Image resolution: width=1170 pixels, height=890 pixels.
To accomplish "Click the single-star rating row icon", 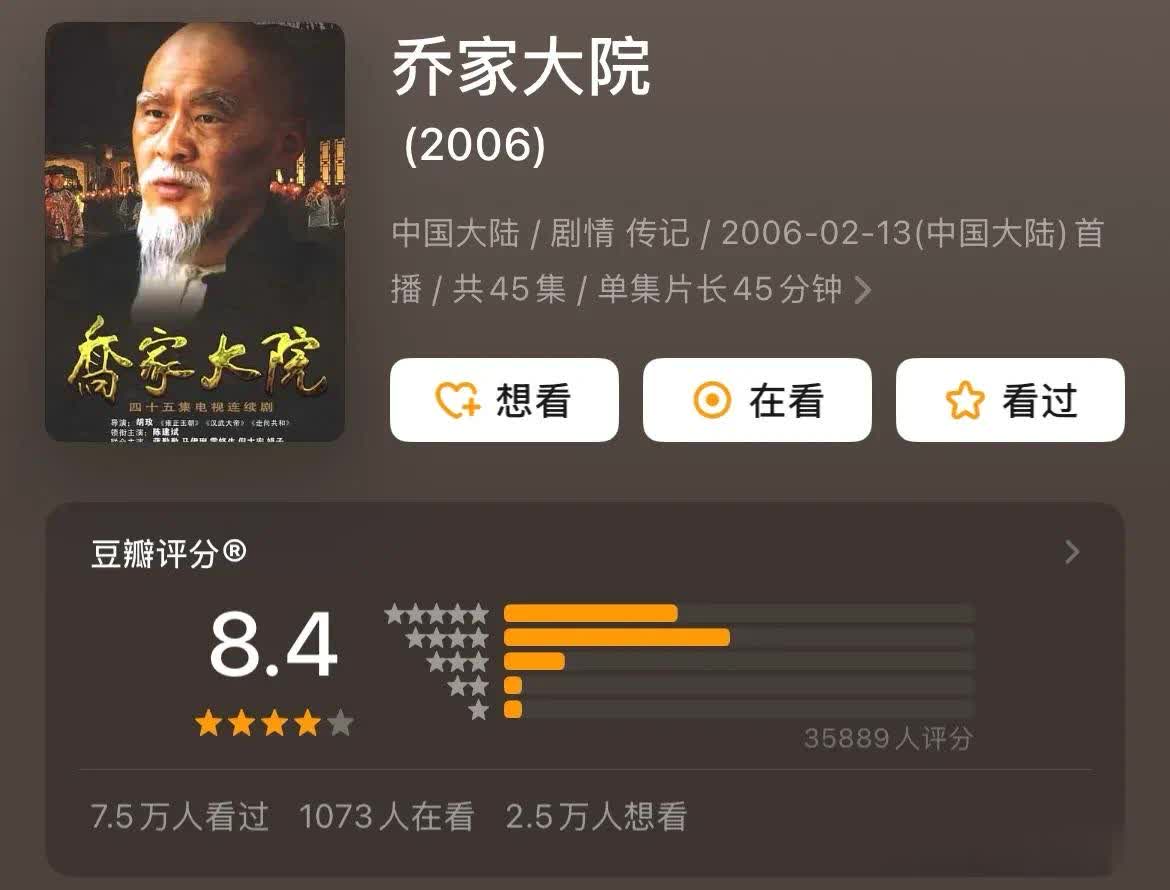I will click(478, 709).
